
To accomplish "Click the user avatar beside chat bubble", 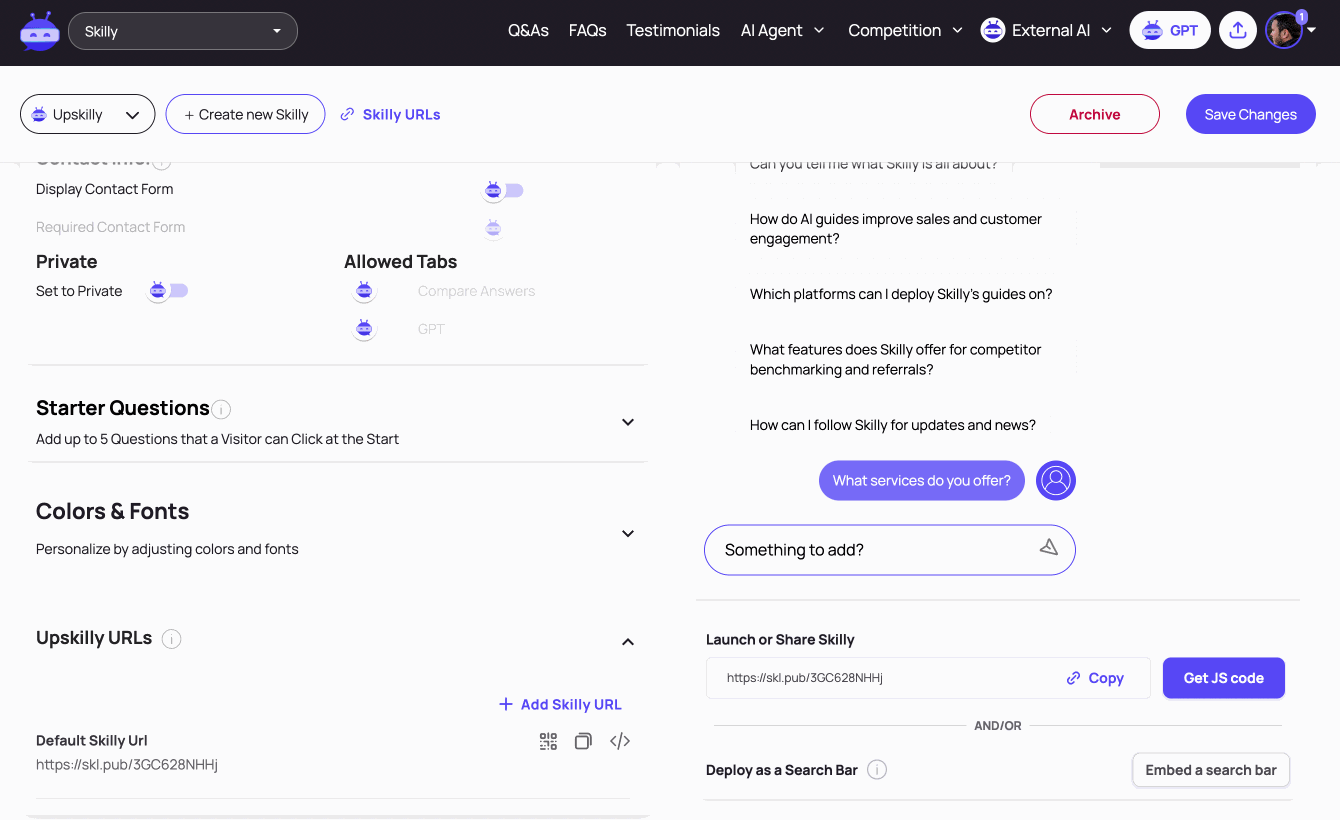I will tap(1055, 480).
